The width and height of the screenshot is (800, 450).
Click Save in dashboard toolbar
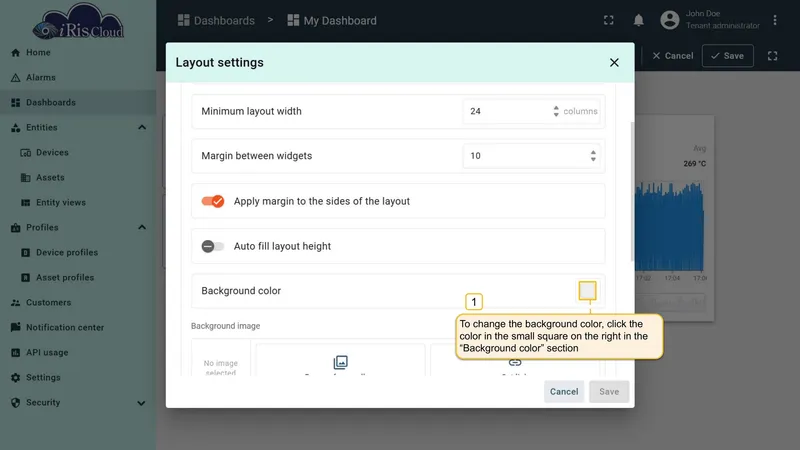point(728,56)
